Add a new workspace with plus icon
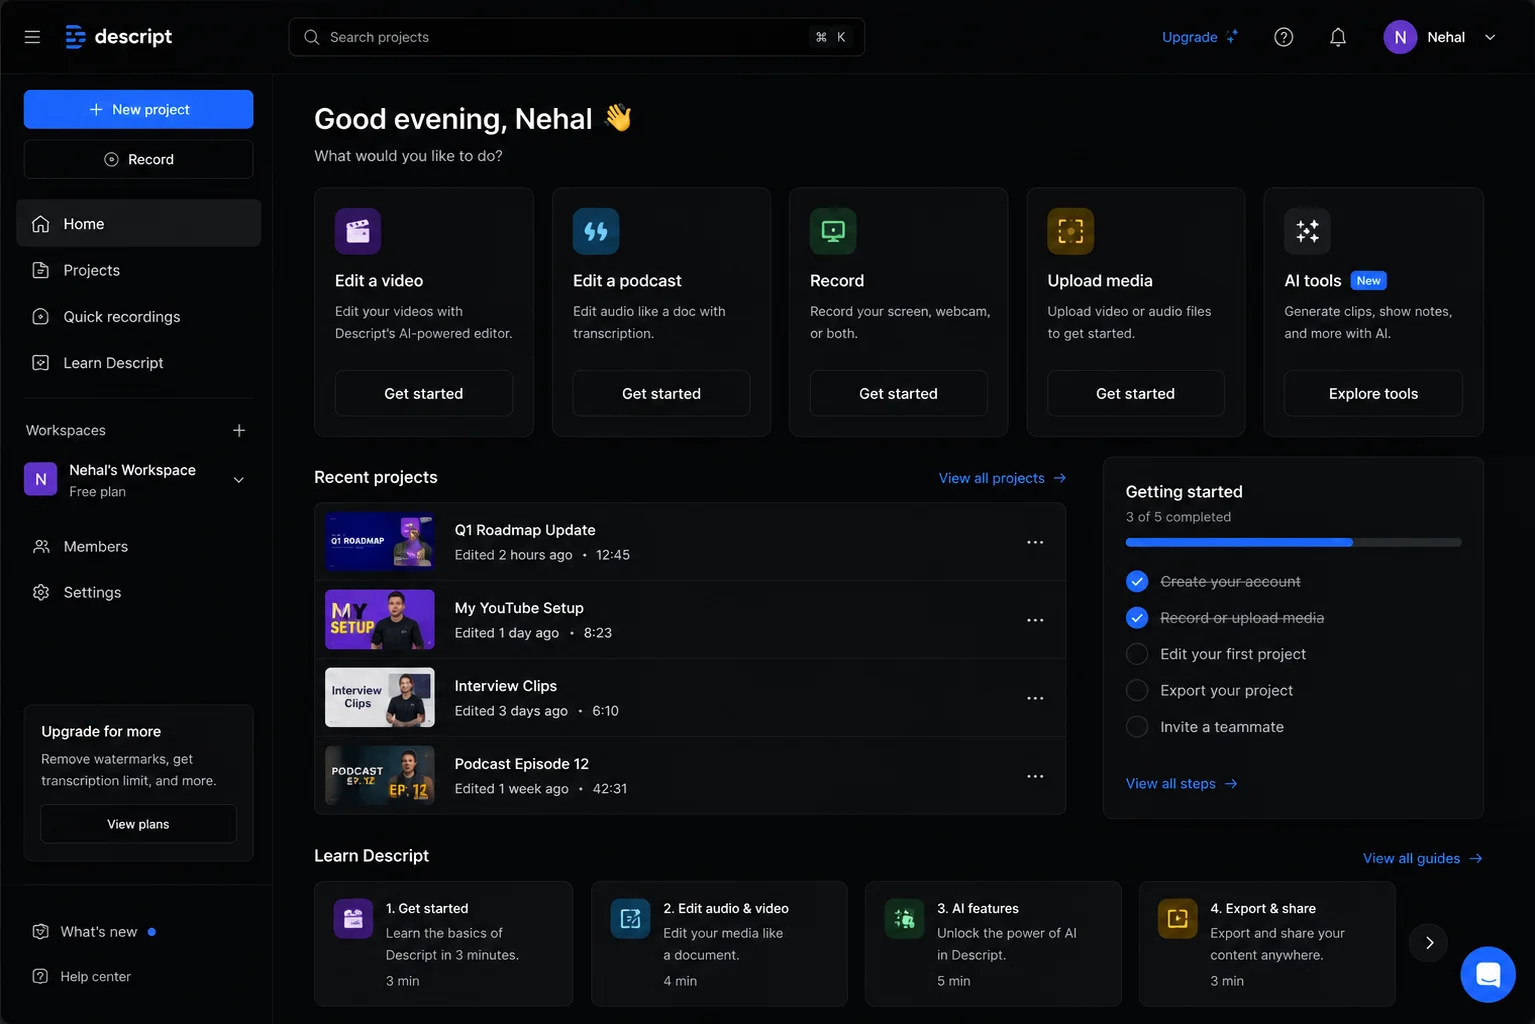The image size is (1535, 1024). (239, 430)
